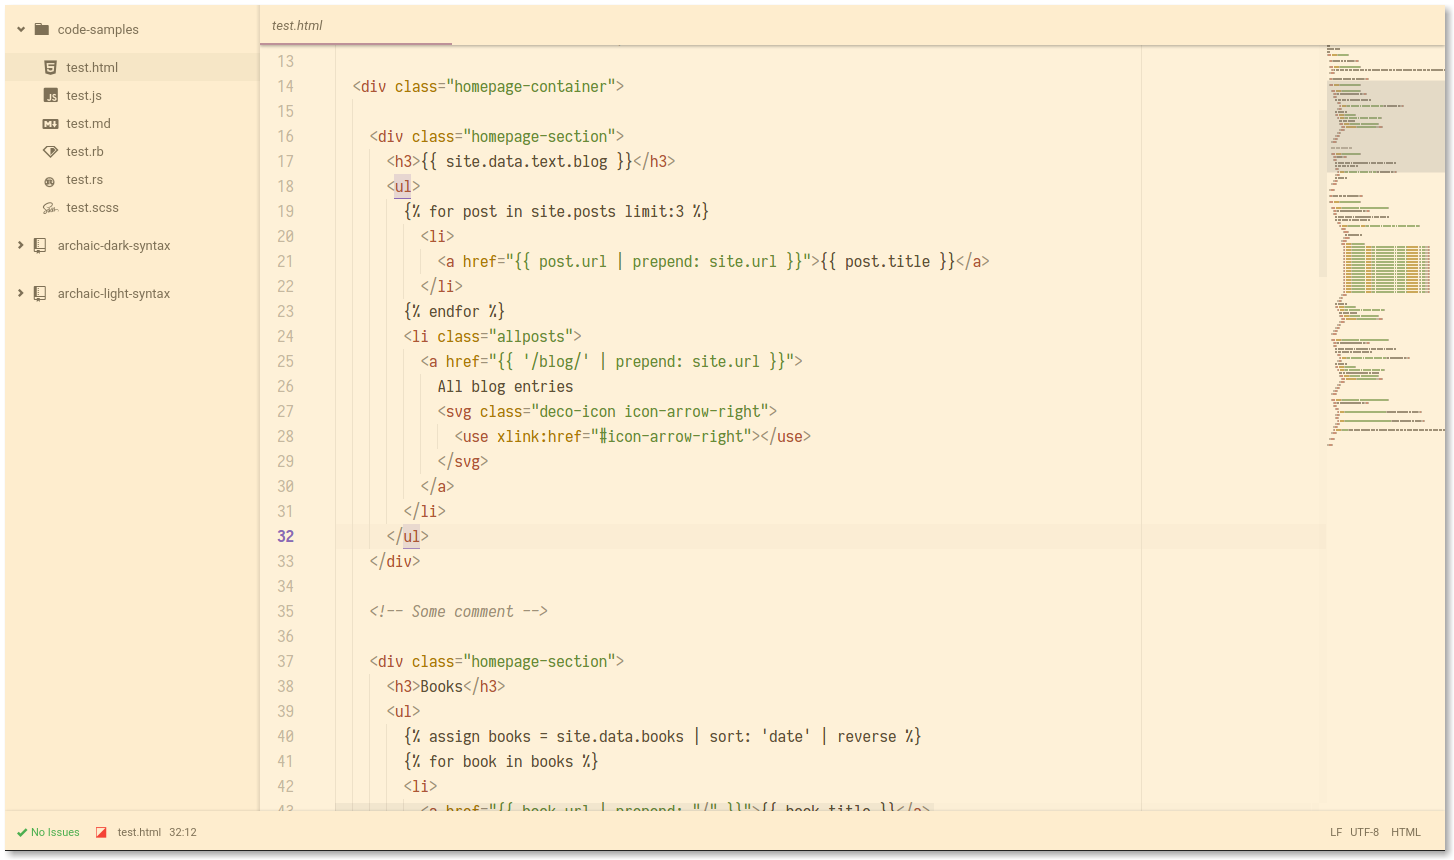Click the '/blog/' string on line 25
The image size is (1454, 860).
[x=556, y=361]
